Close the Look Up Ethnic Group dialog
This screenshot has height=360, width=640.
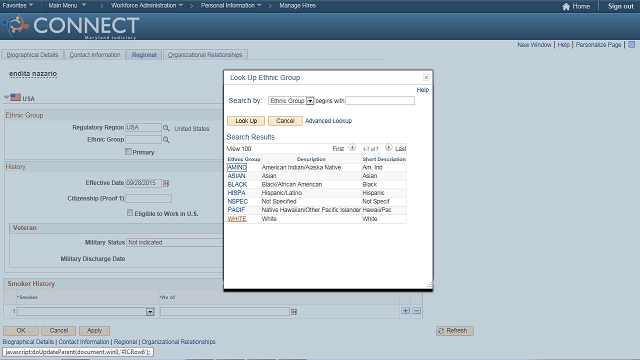(x=426, y=78)
